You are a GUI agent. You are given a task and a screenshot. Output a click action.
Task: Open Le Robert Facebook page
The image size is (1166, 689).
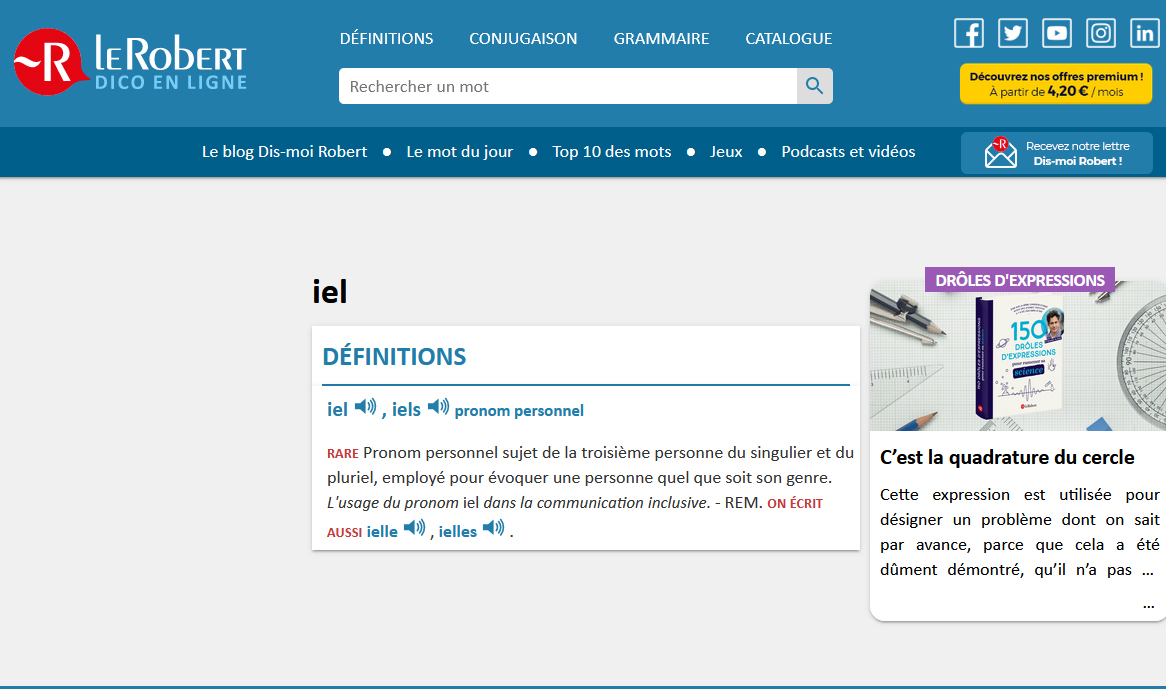[969, 33]
